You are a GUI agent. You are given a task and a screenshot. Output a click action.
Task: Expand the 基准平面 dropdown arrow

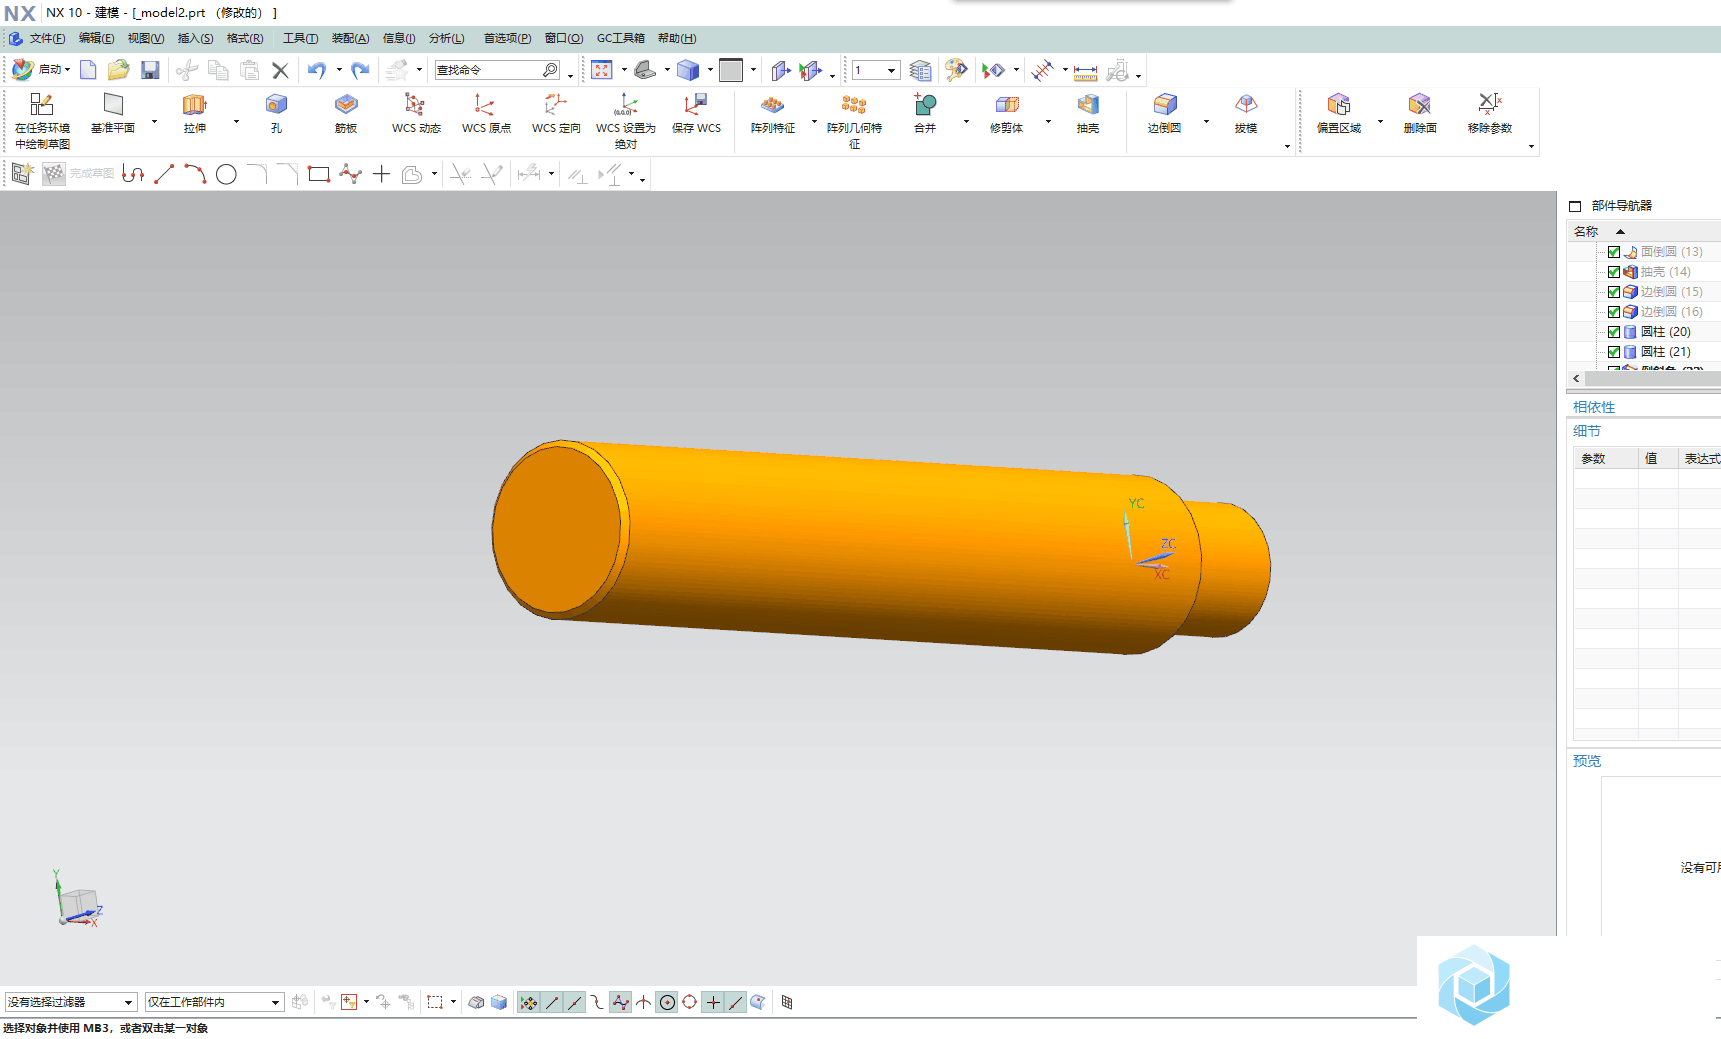[x=155, y=122]
